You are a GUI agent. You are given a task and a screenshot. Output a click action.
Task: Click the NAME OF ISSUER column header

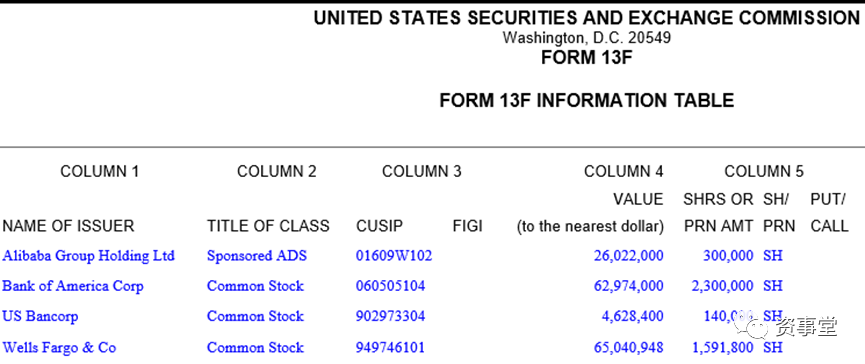pos(68,226)
